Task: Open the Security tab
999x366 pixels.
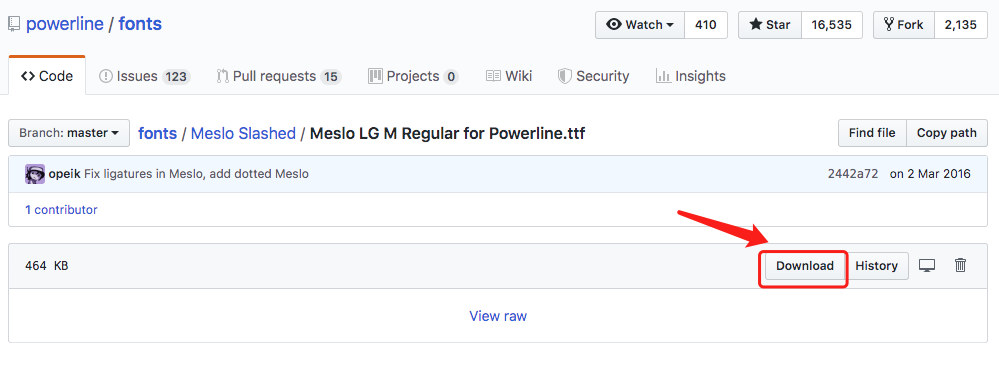Action: (593, 77)
